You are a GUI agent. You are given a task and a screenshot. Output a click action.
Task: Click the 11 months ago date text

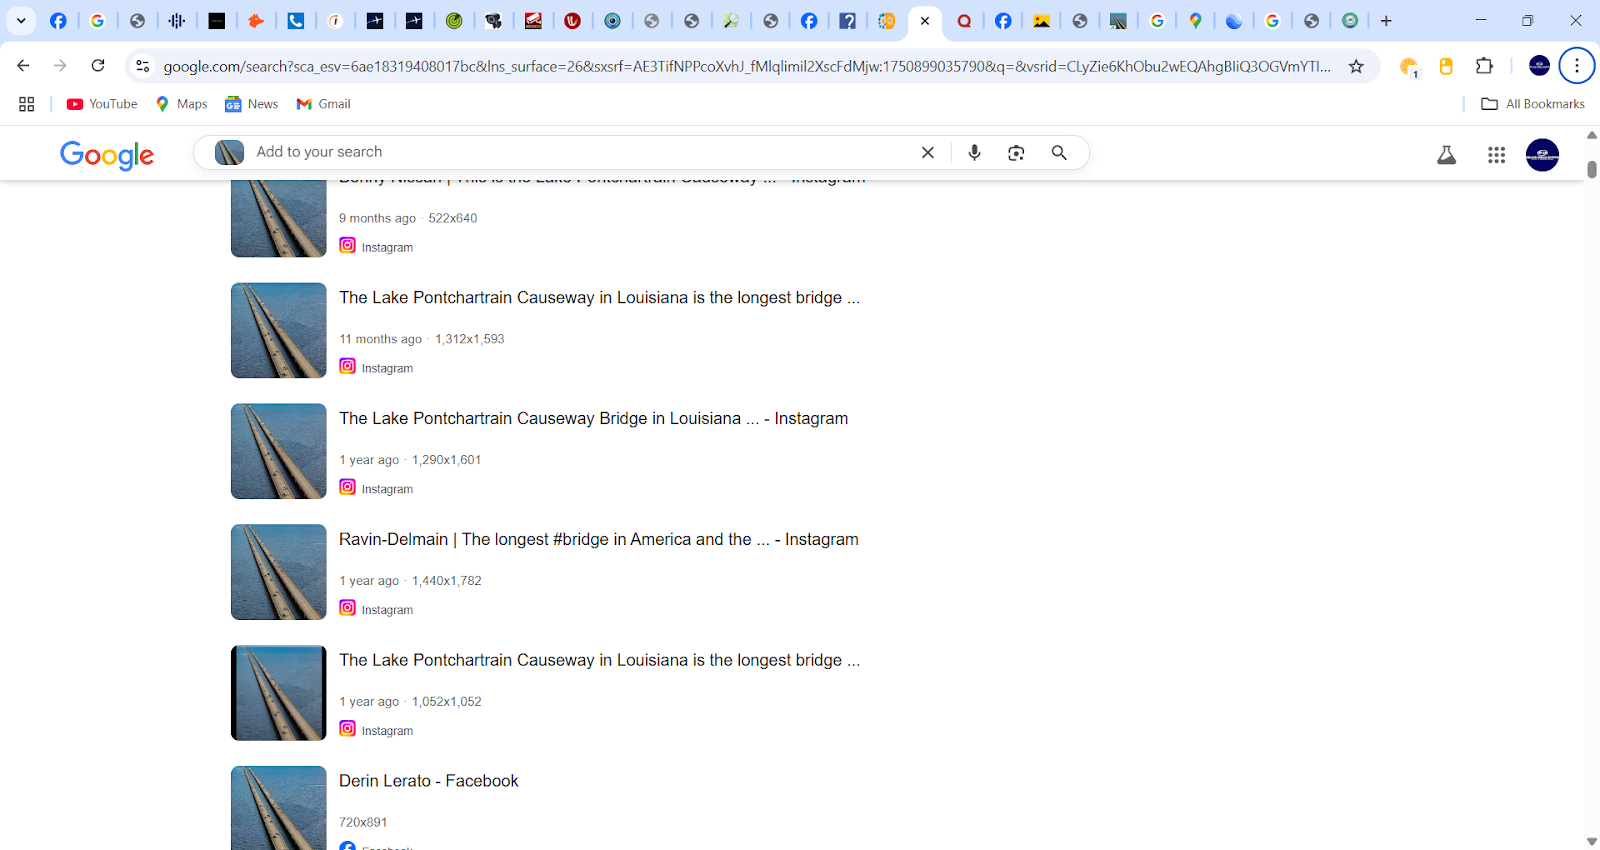[x=380, y=339]
